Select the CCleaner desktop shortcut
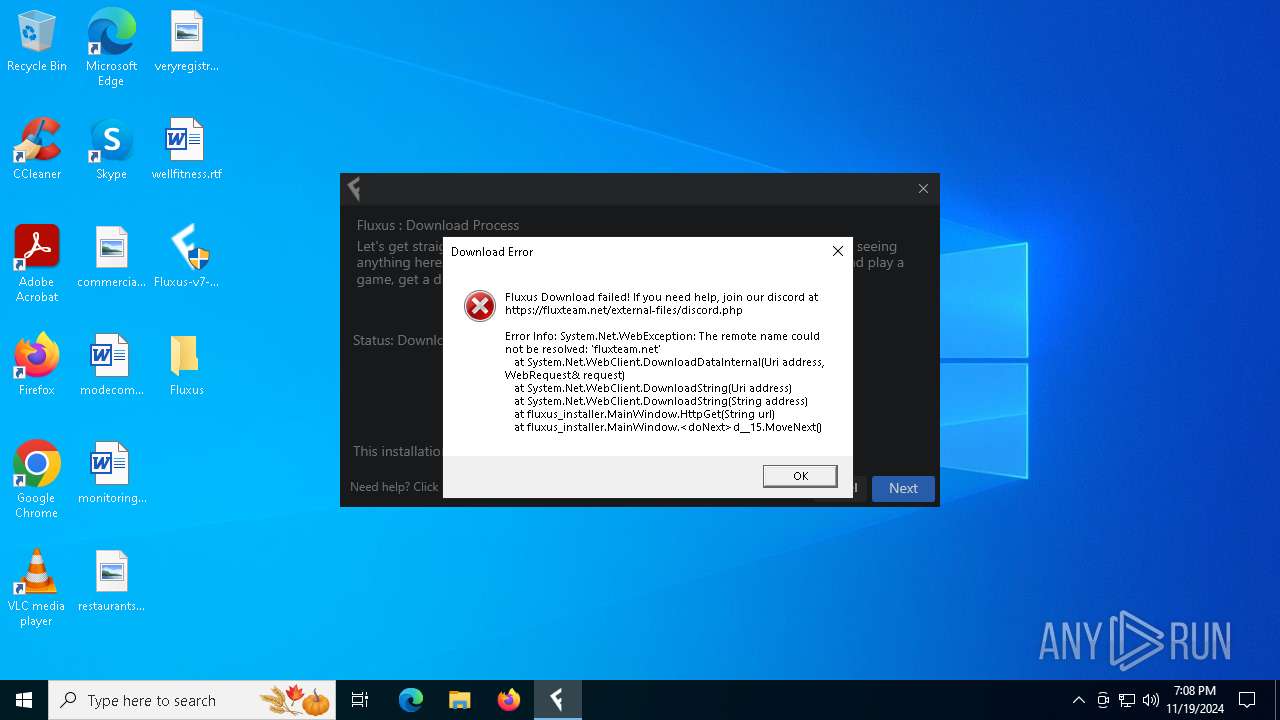Screen dimensions: 1280x720 point(37,150)
